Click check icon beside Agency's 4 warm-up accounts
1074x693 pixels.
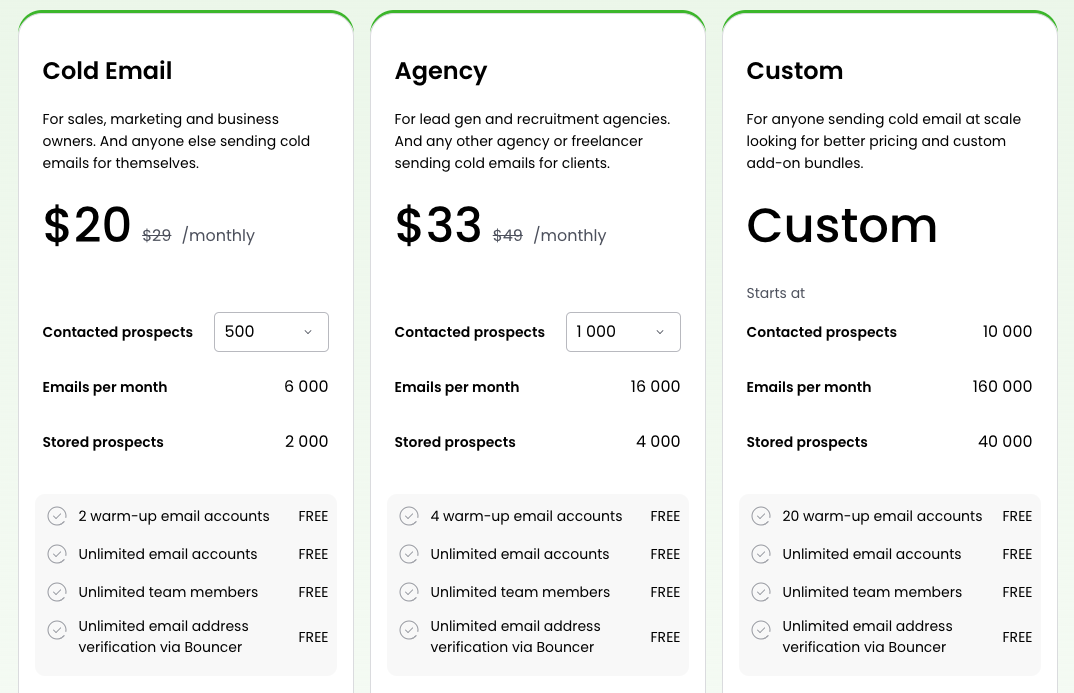(x=409, y=516)
